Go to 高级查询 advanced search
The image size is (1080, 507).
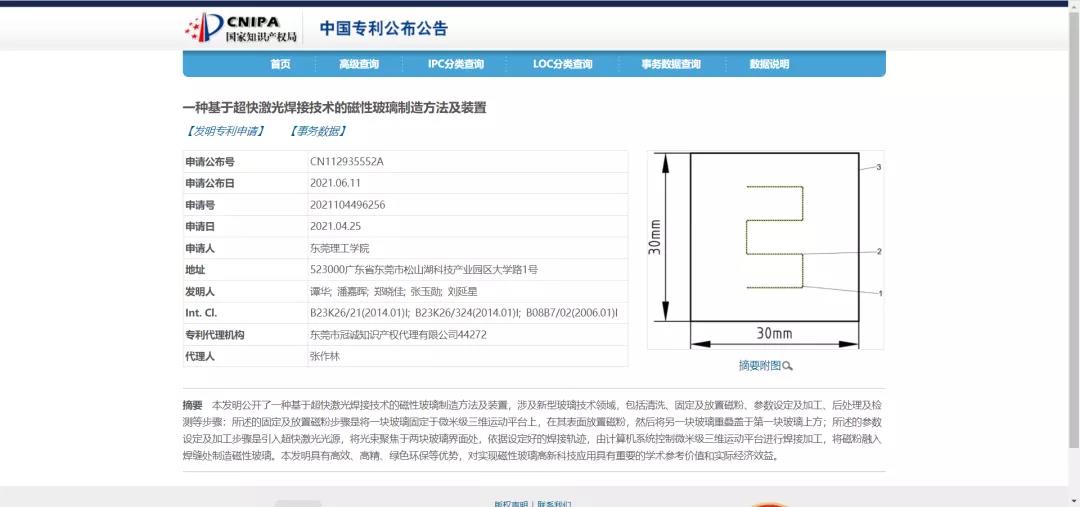tap(359, 64)
